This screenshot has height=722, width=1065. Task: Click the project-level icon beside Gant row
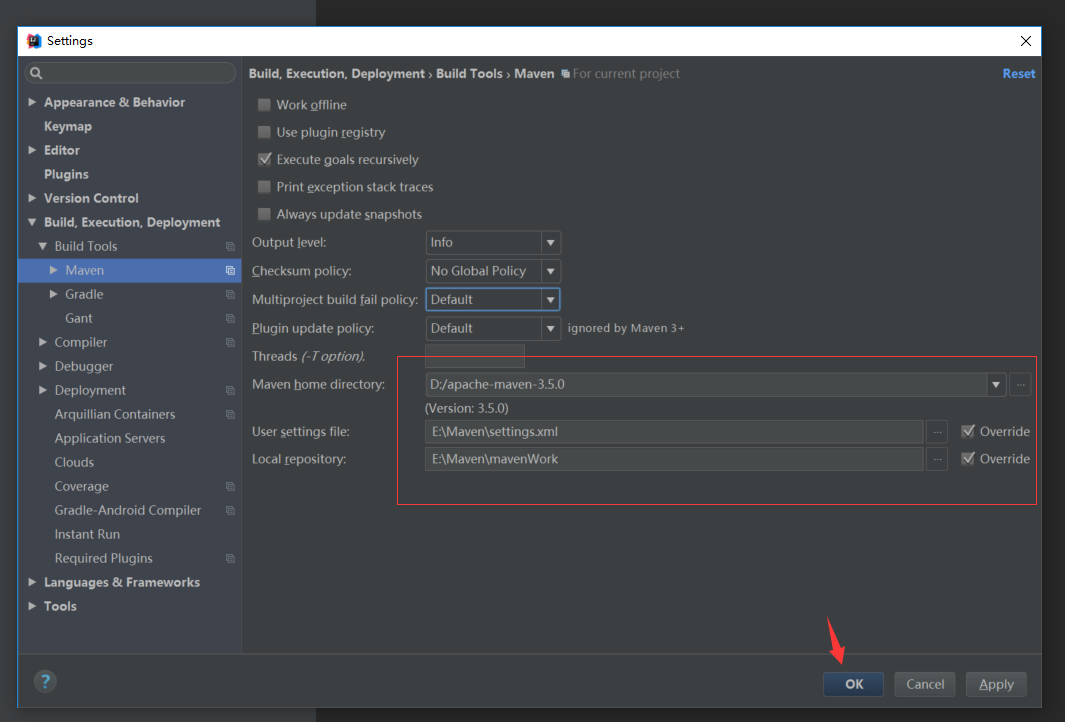click(230, 319)
